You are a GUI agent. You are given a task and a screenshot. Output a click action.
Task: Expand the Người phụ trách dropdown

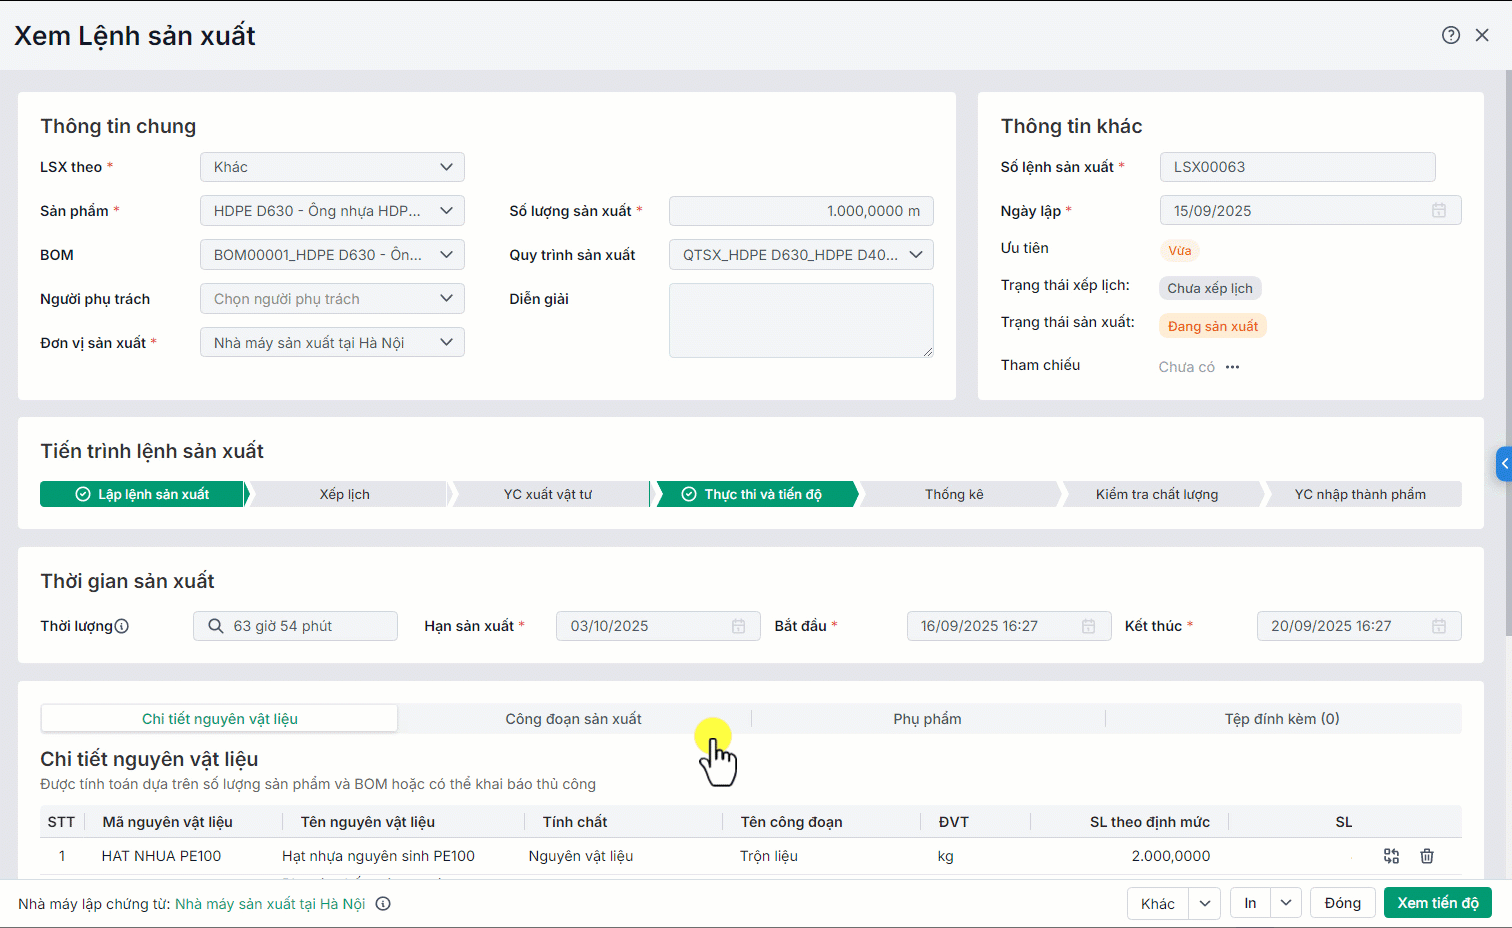point(332,299)
